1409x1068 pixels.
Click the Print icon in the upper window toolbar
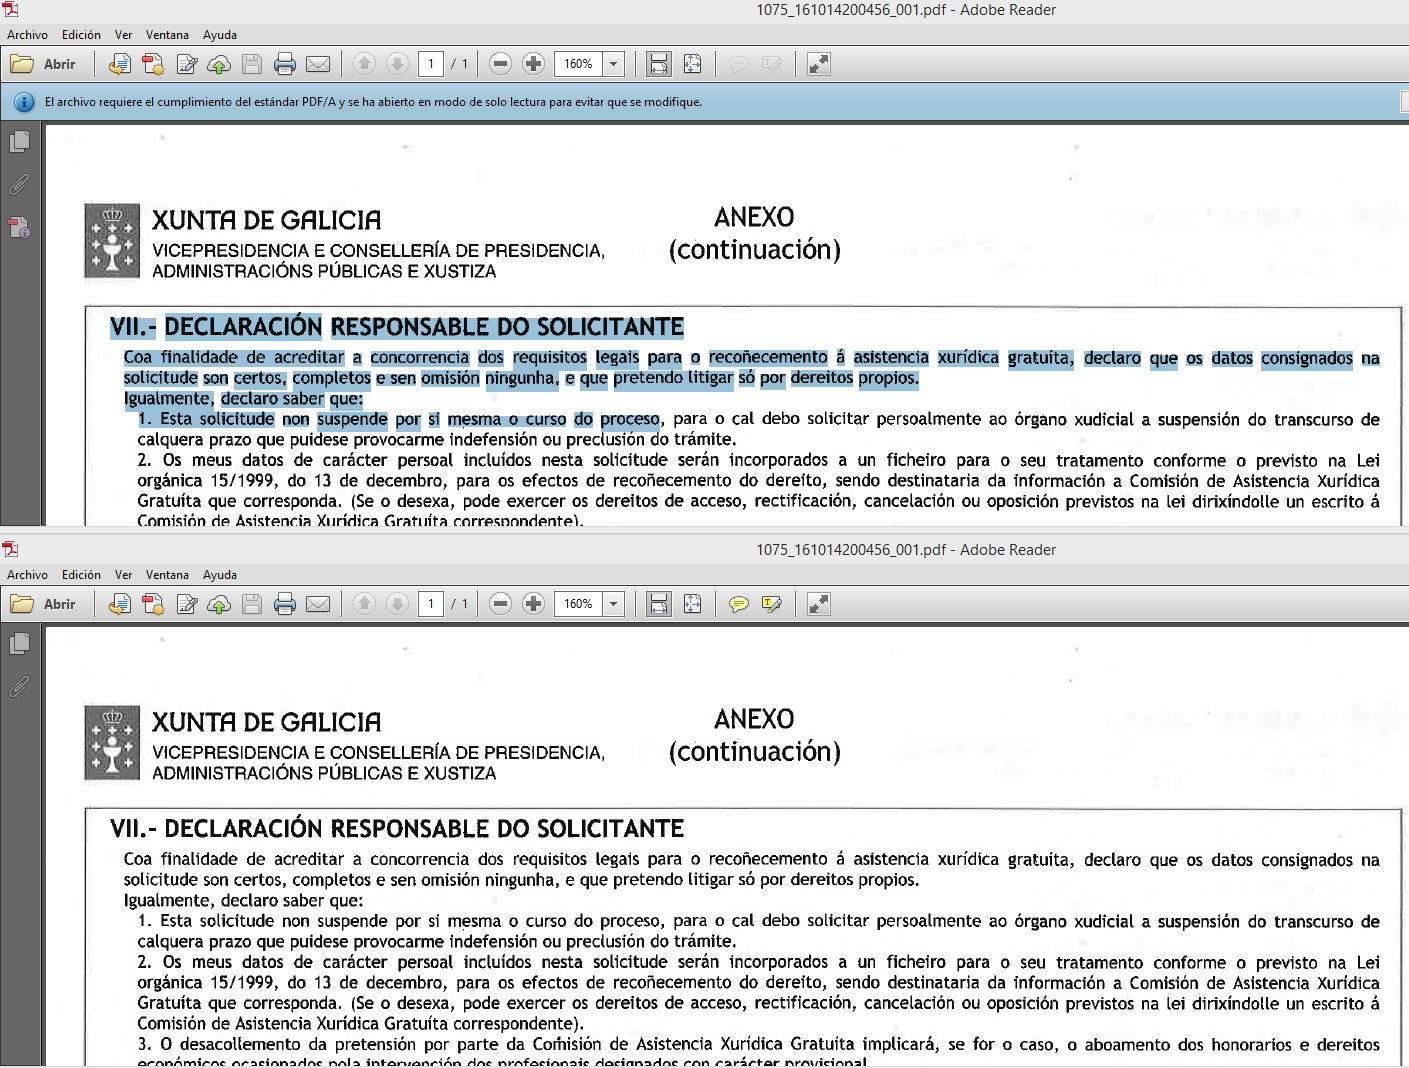click(285, 64)
